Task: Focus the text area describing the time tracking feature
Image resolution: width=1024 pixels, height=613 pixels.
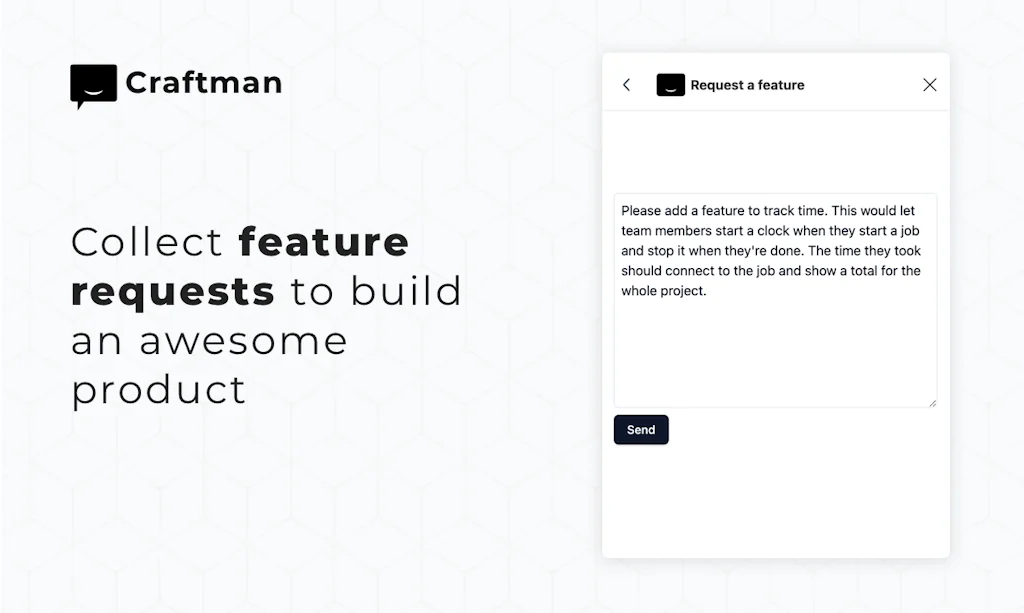Action: pyautogui.click(x=775, y=300)
